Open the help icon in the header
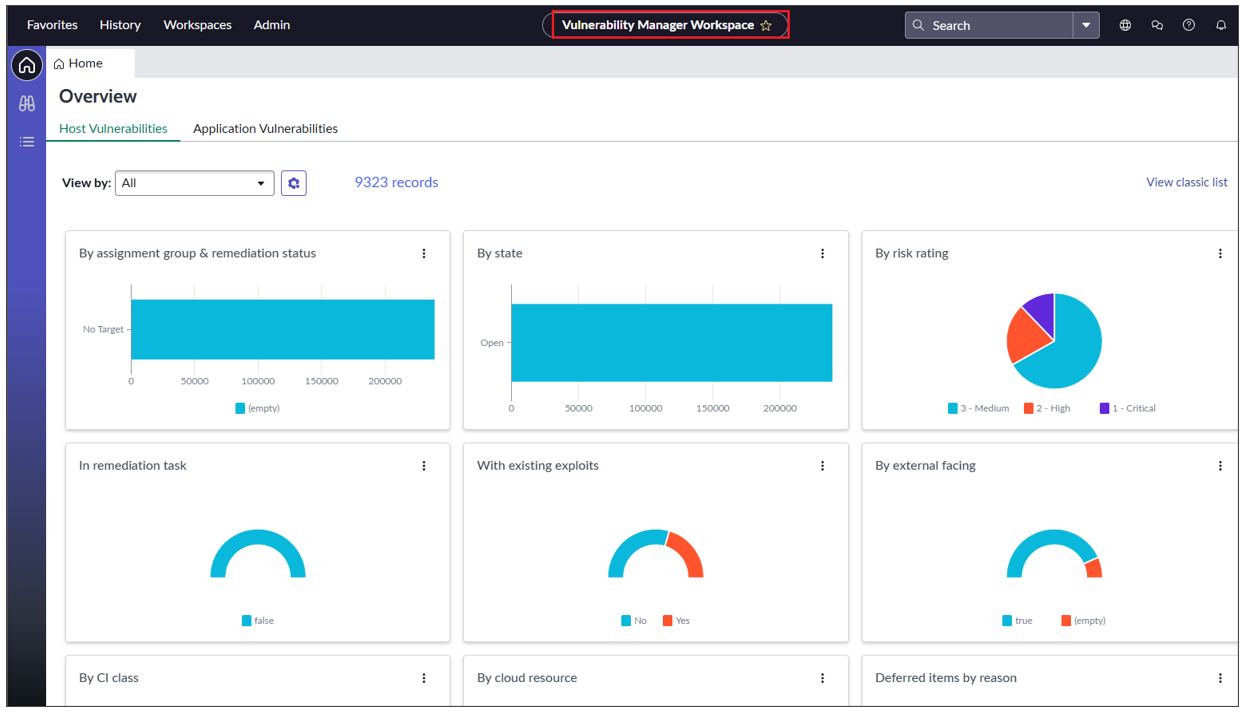This screenshot has height=713, width=1245. pos(1189,25)
